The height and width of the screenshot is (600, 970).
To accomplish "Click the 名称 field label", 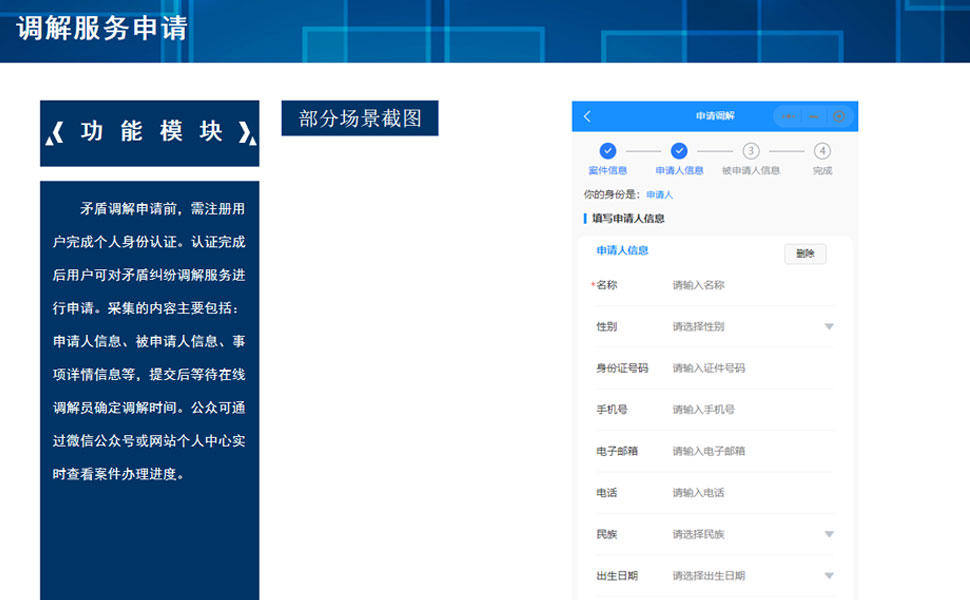I will click(x=606, y=285).
